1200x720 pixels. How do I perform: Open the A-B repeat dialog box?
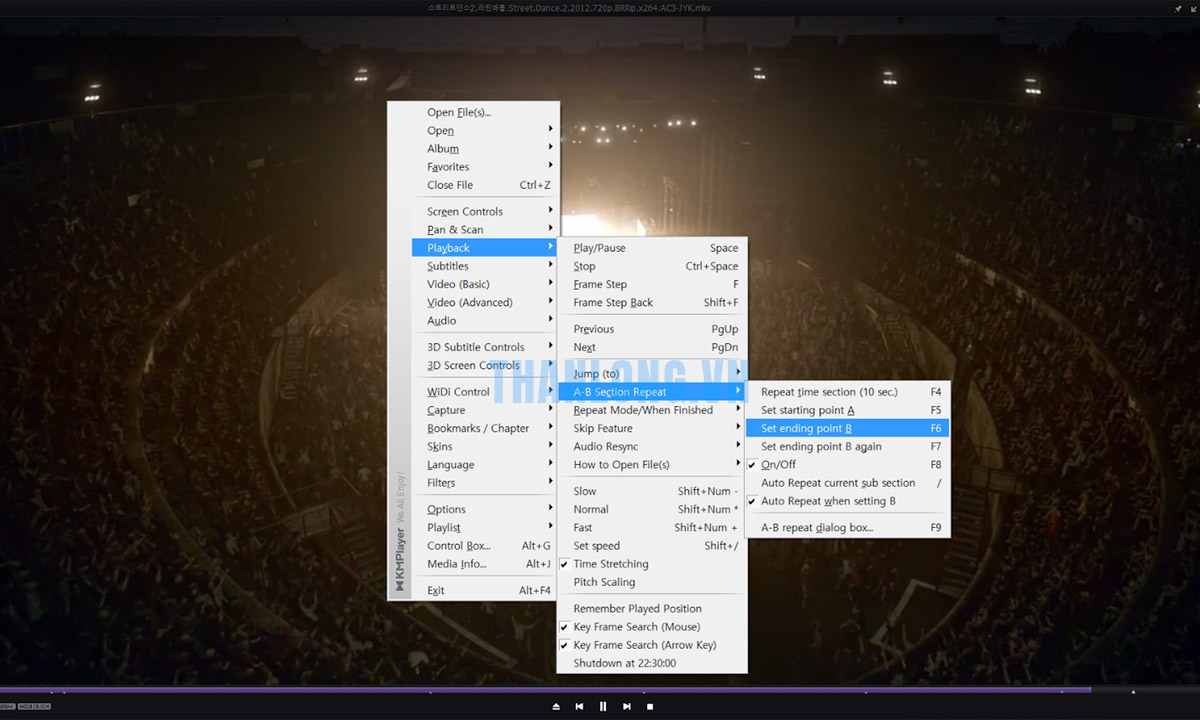(817, 527)
